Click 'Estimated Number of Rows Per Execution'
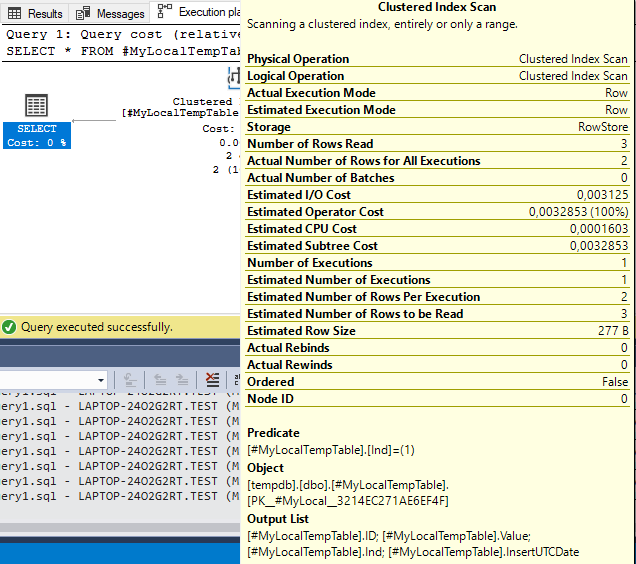636x564 pixels. click(437, 297)
